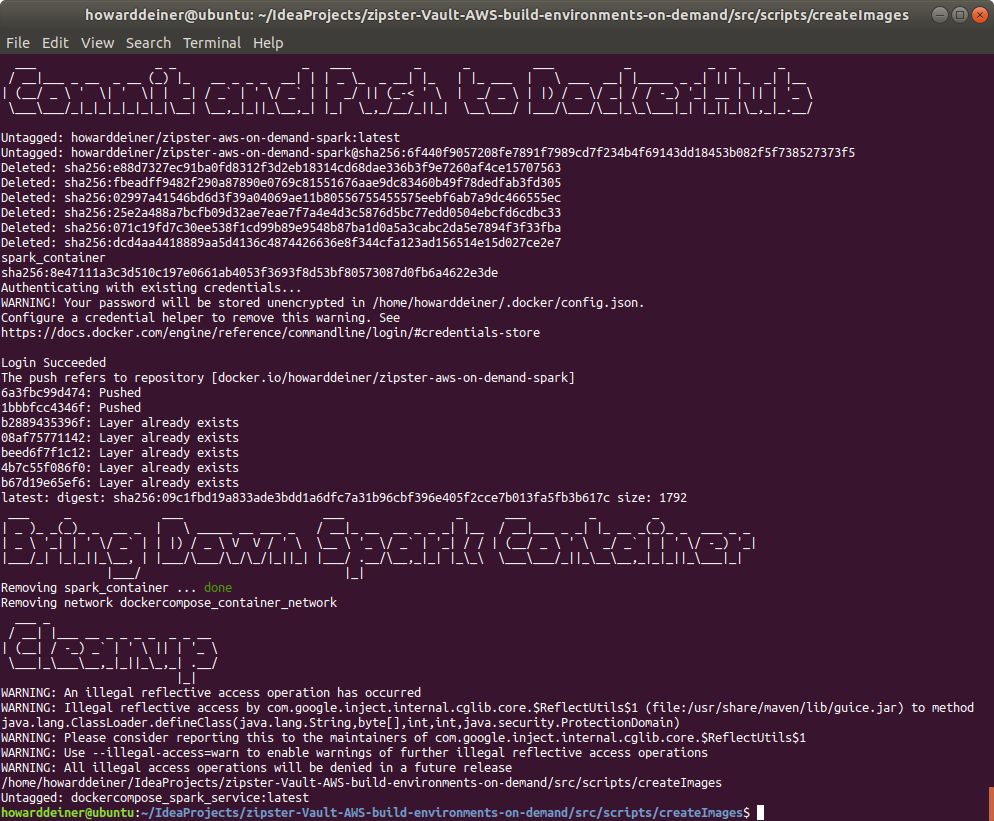Minimize the terminal window

point(940,15)
